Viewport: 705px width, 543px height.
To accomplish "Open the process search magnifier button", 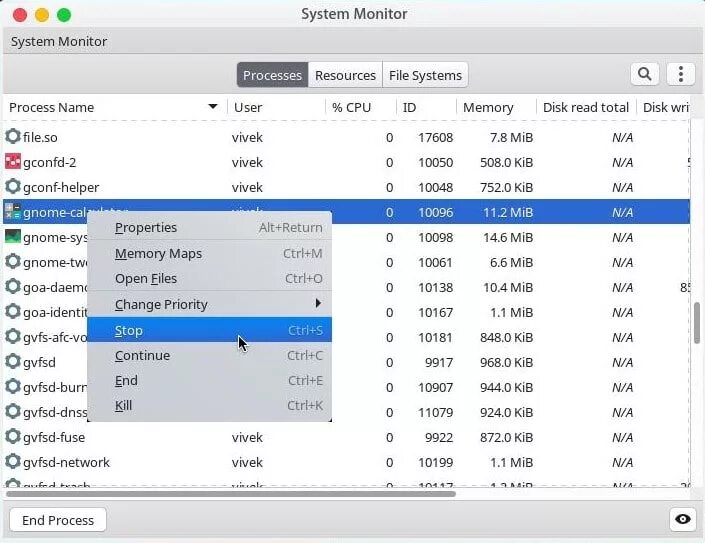I will 644,74.
